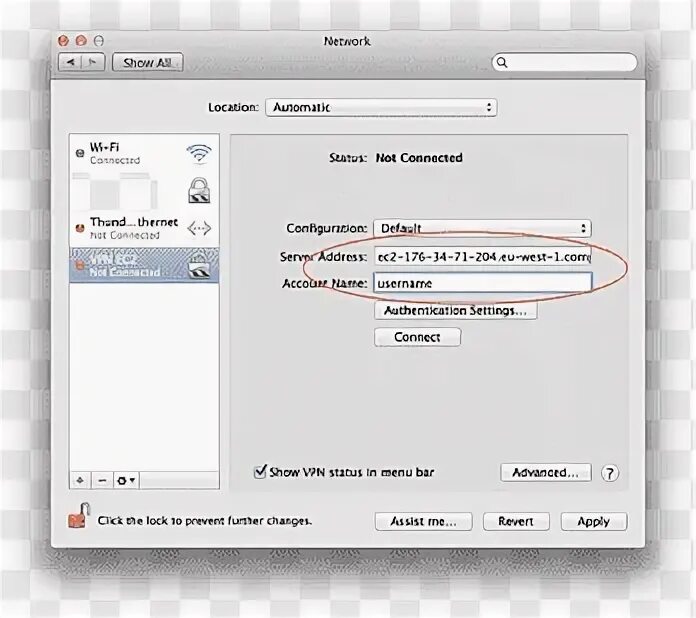Screen dimensions: 696x618
Task: Select the highlighted VPN Not Connected service
Action: 144,265
